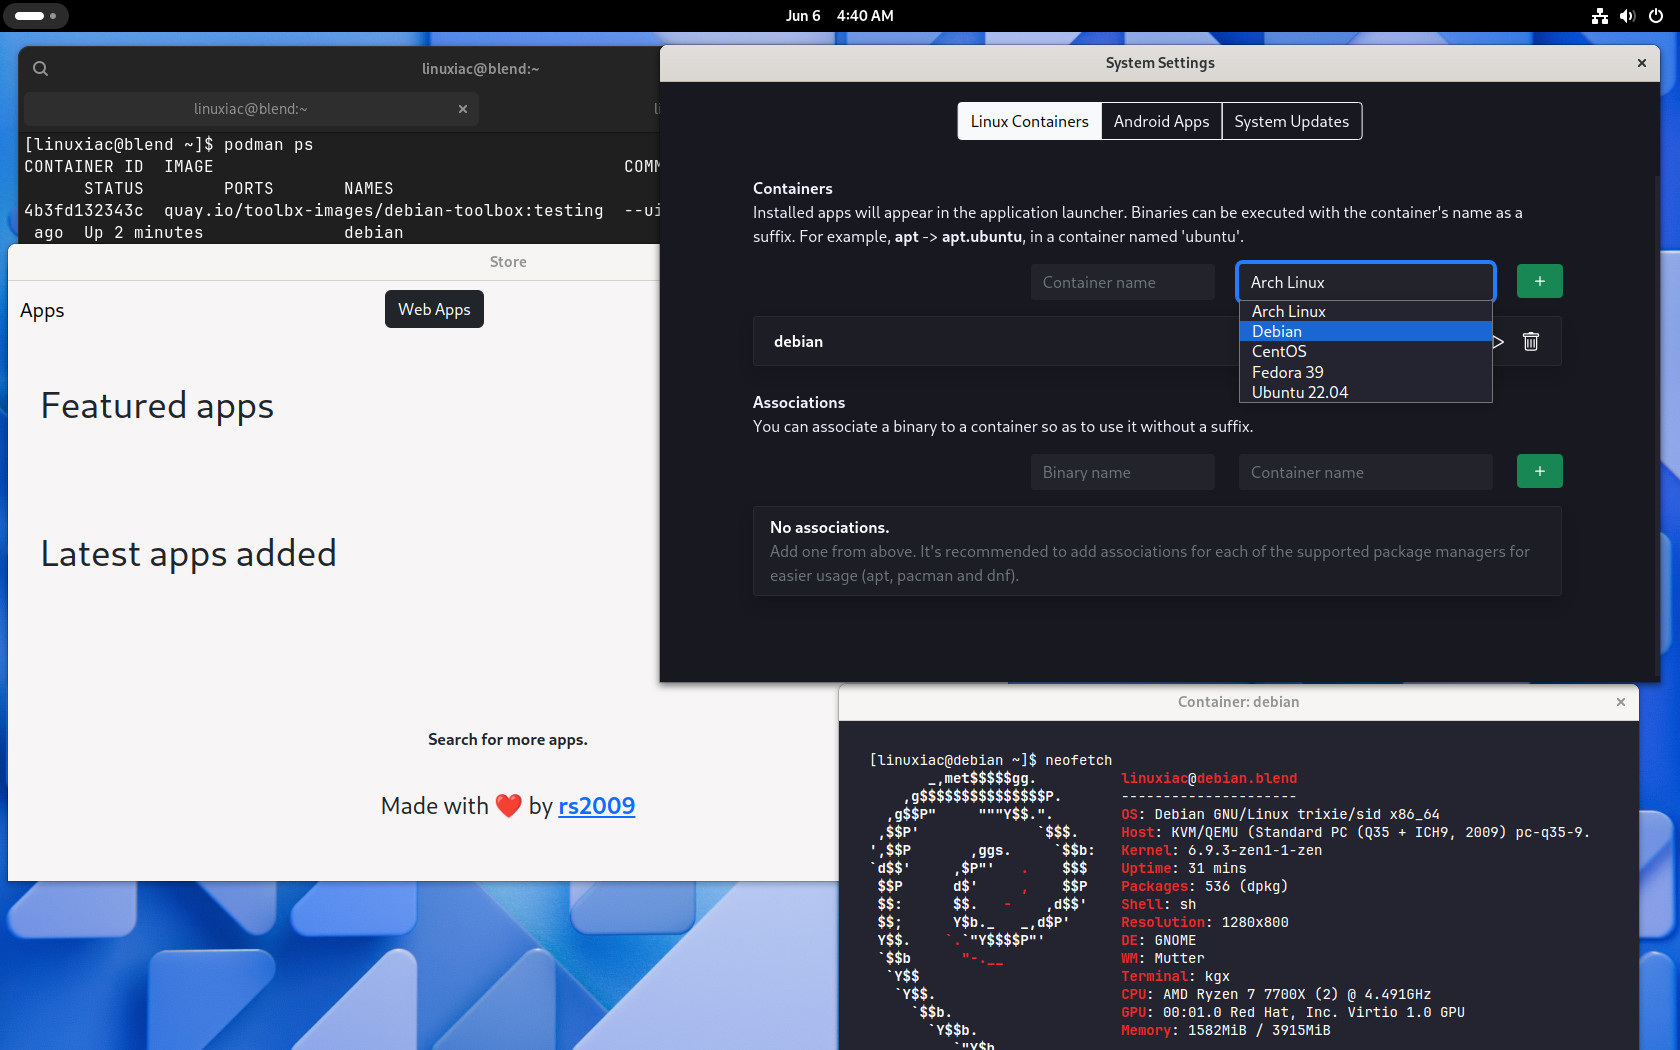The width and height of the screenshot is (1680, 1050).
Task: Click the 'Uptime: 31 mins' neofetch line
Action: click(1184, 868)
